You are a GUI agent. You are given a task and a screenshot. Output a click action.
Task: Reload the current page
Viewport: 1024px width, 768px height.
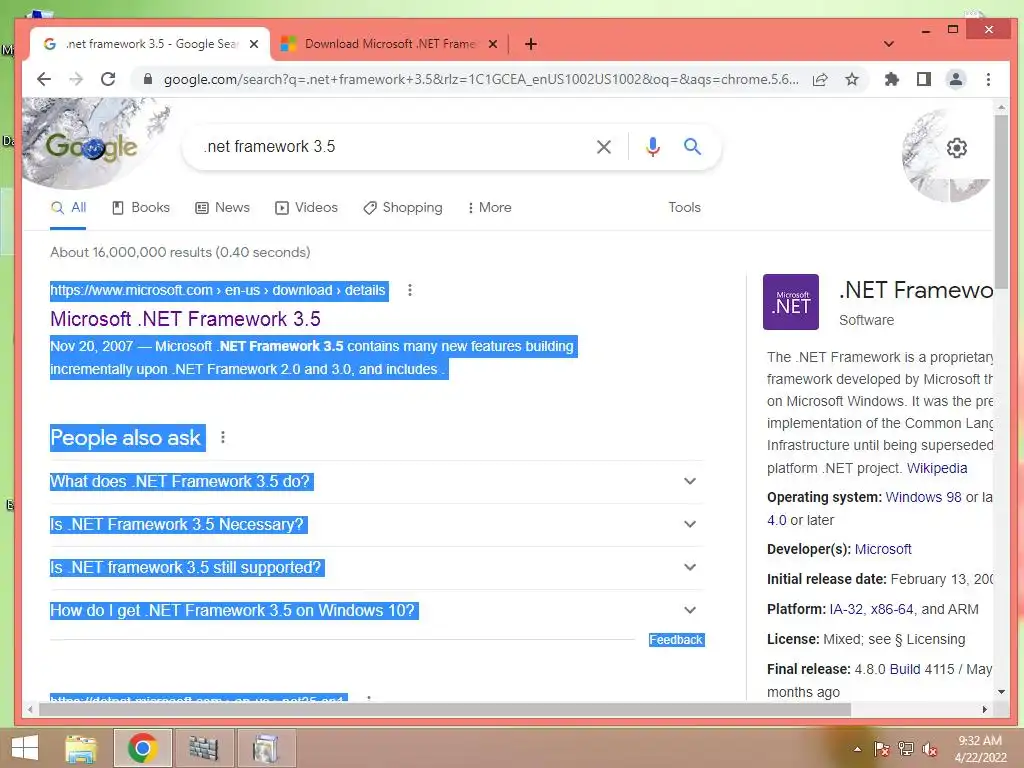[108, 79]
